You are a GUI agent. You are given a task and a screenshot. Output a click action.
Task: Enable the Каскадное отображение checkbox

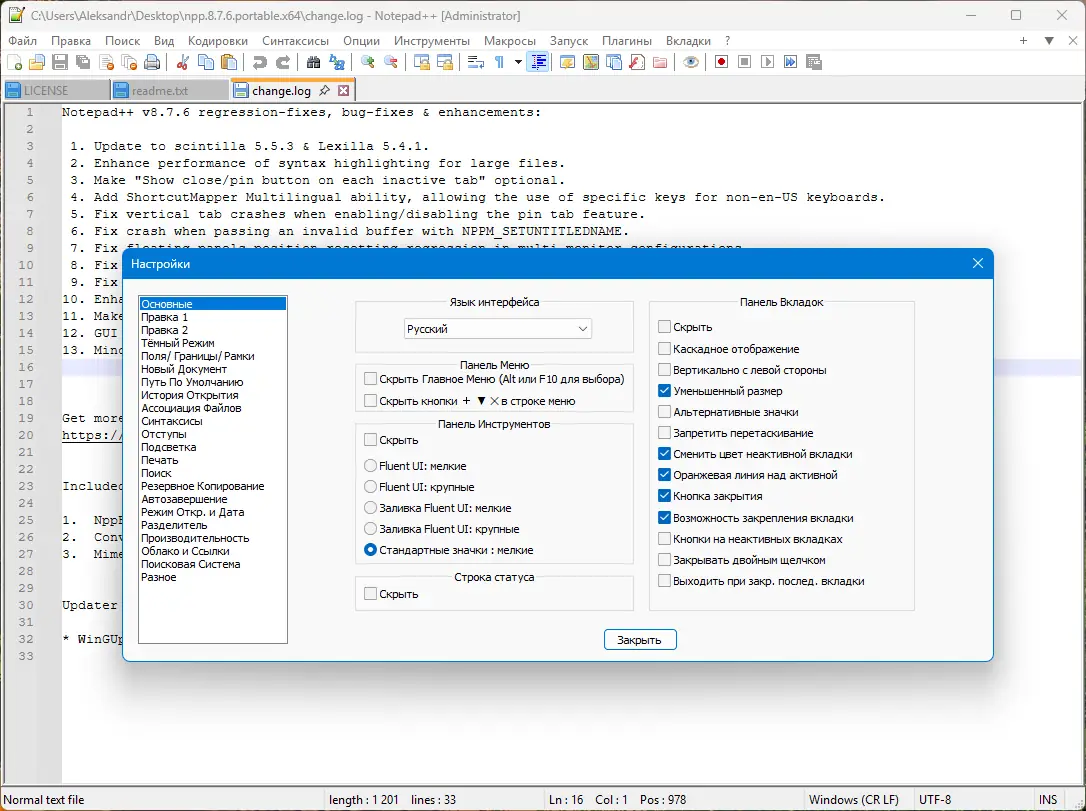[x=665, y=349]
